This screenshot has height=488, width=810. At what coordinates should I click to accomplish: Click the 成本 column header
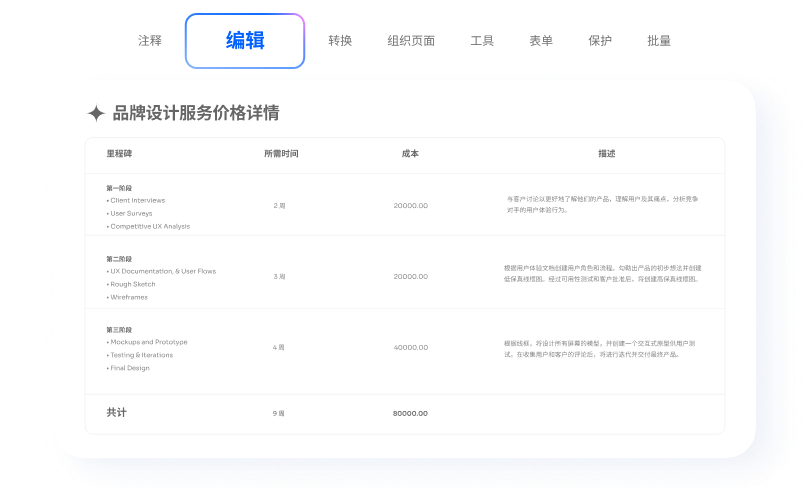410,153
